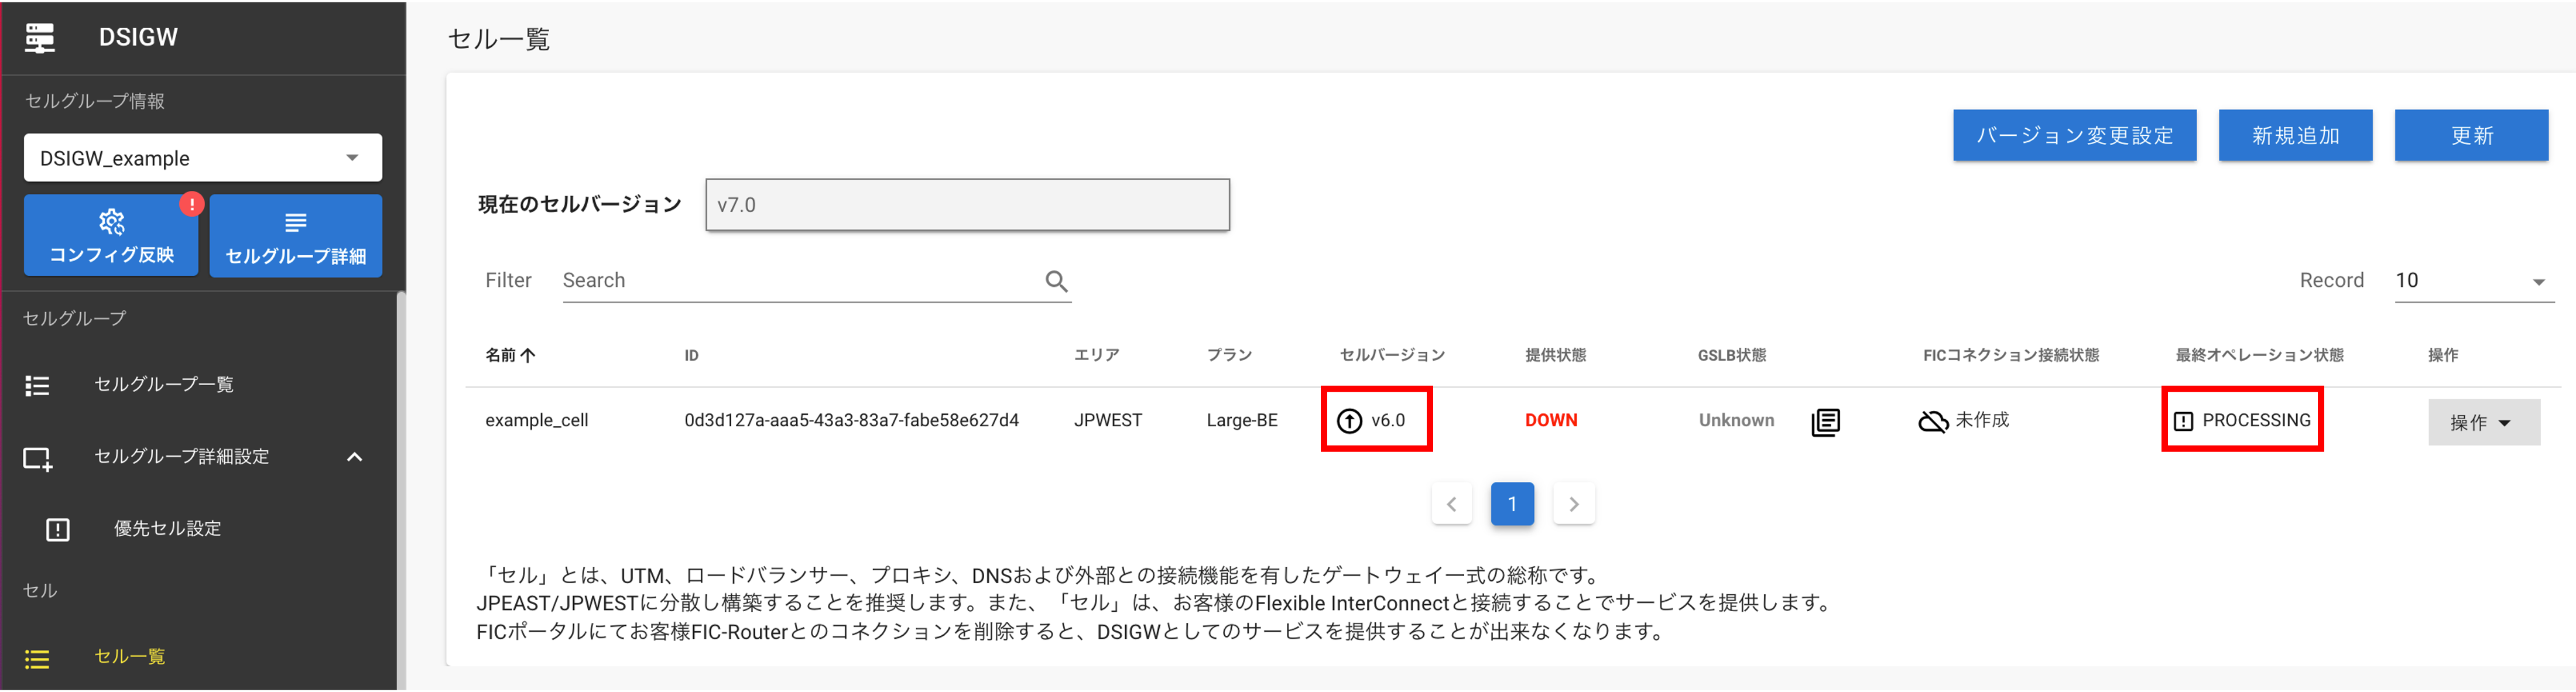
Task: Click the exclamation icon beside PROCESSING
Action: [x=2183, y=422]
